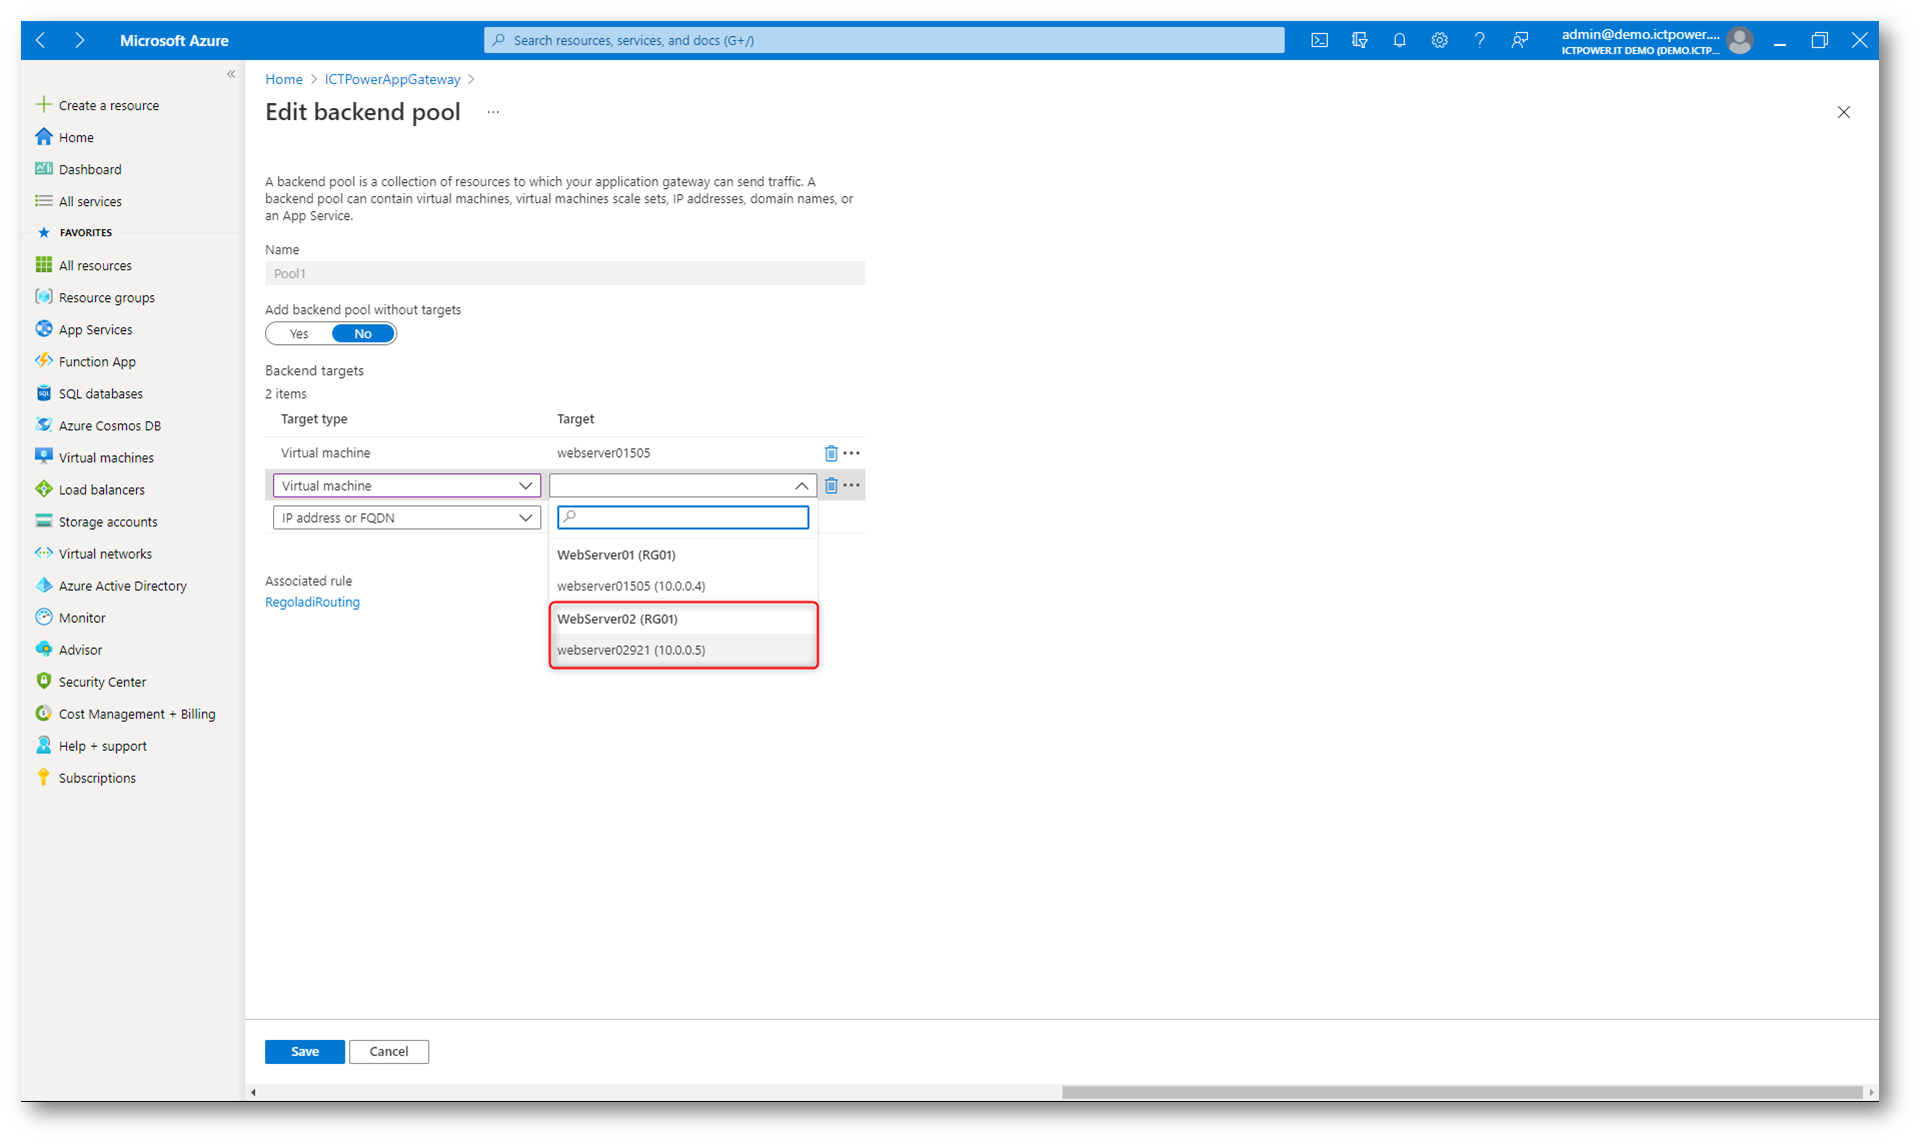This screenshot has width=1921, height=1144.
Task: Click the WebServer01 (RG01) group header
Action: pyautogui.click(x=616, y=555)
